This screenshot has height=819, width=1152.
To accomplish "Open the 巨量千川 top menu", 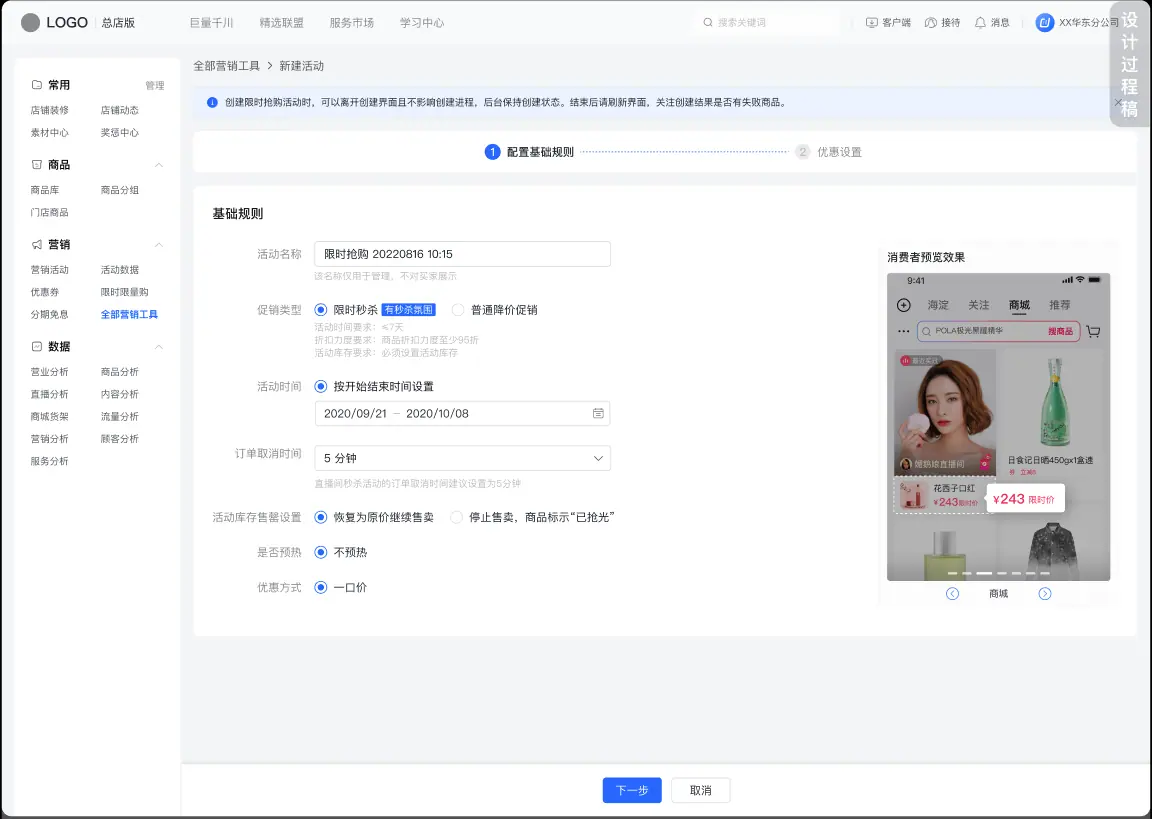I will (x=212, y=23).
